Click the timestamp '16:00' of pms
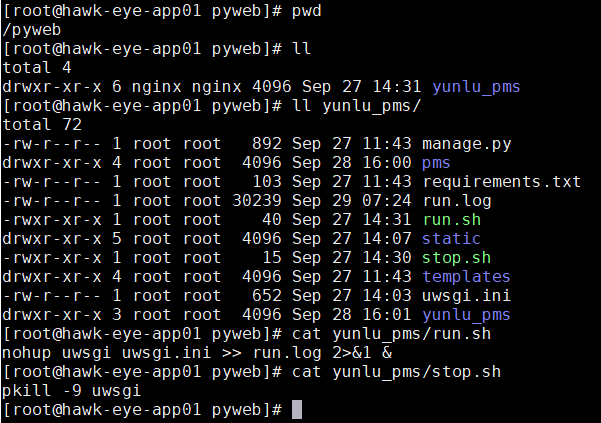 387,163
